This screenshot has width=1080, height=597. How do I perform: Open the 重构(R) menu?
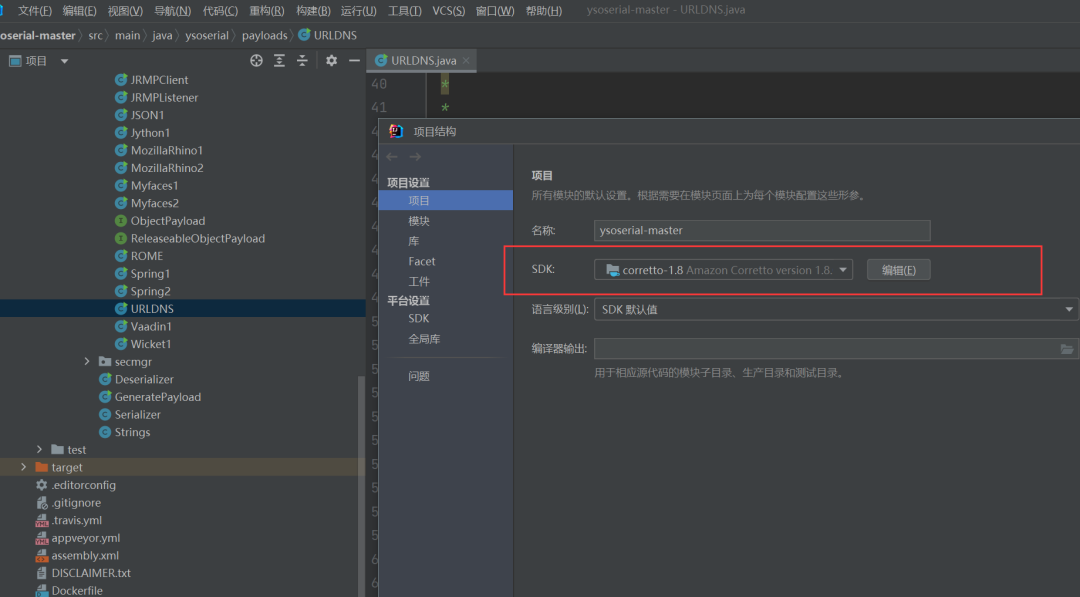point(267,10)
